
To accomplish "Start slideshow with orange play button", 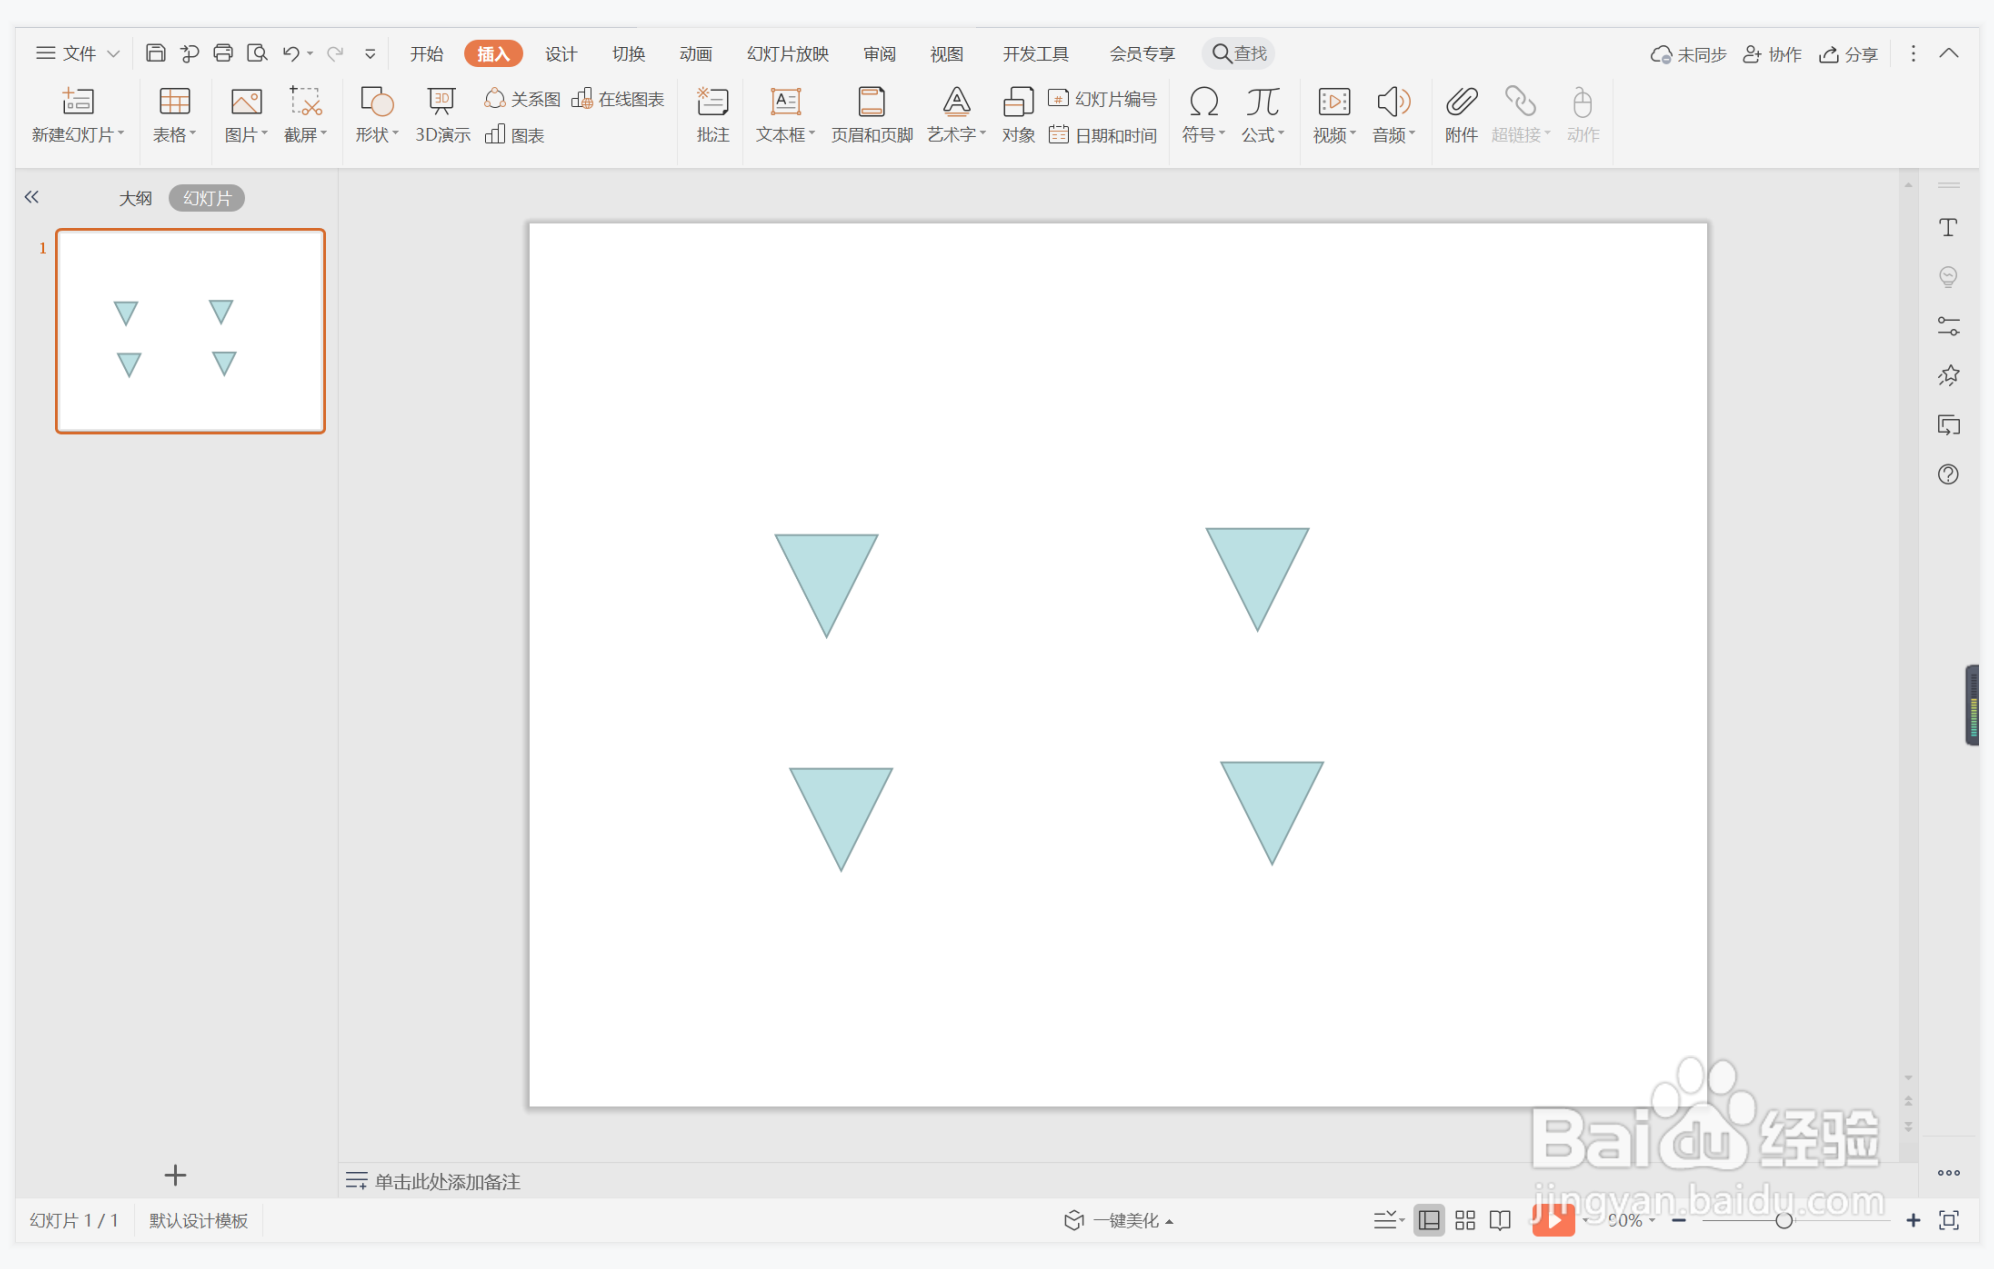I will 1553,1219.
